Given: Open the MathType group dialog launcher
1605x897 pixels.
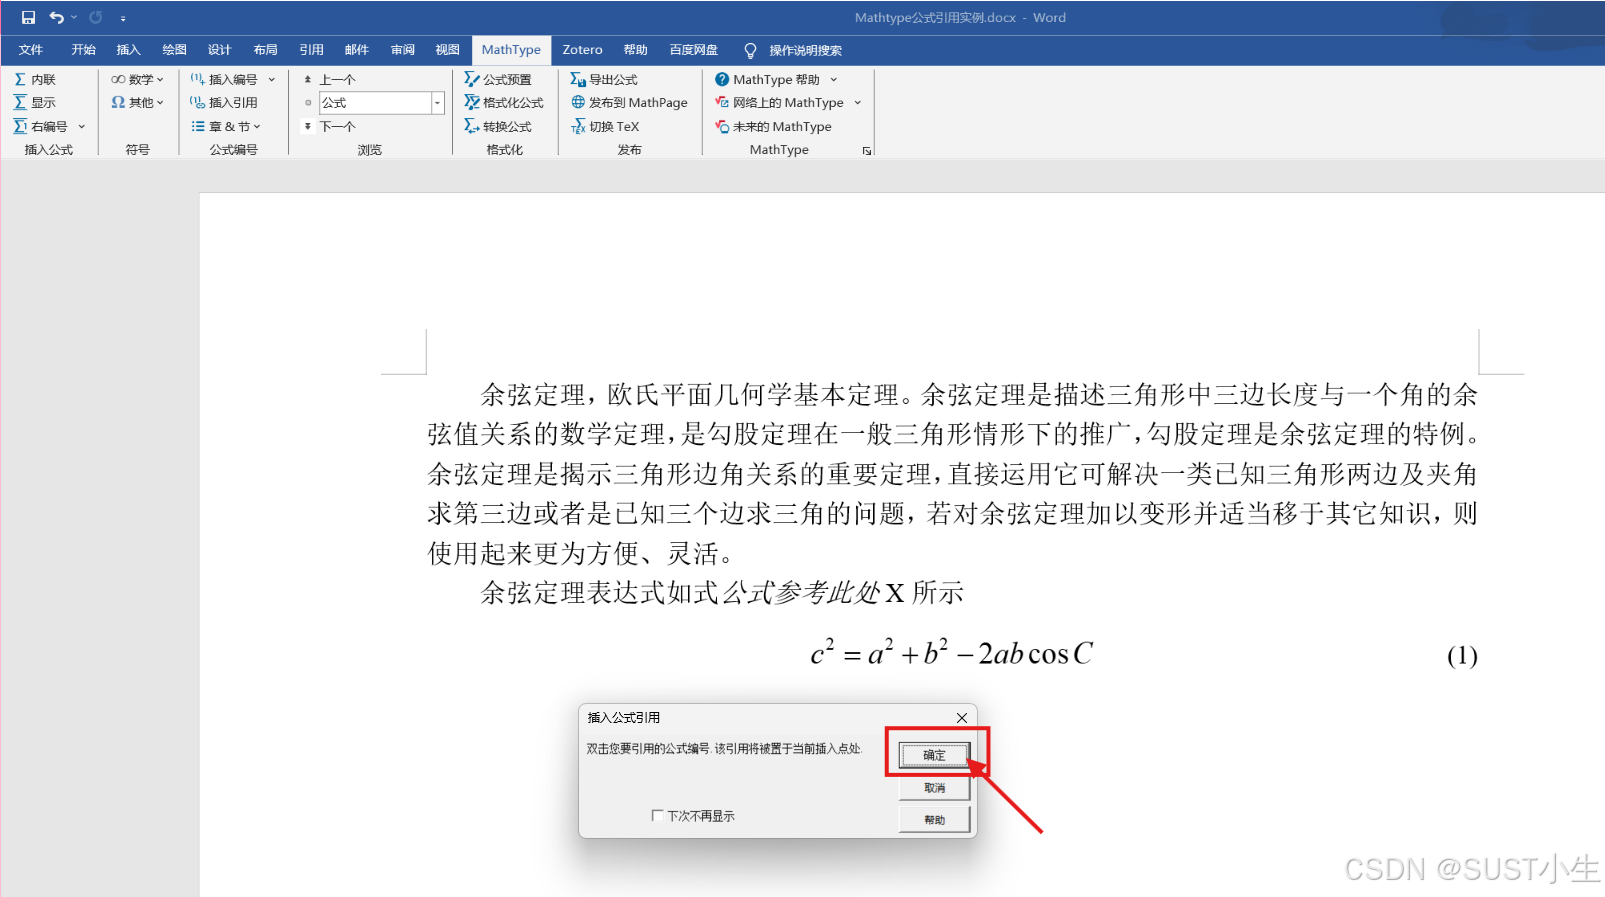Looking at the screenshot, I should 867,151.
